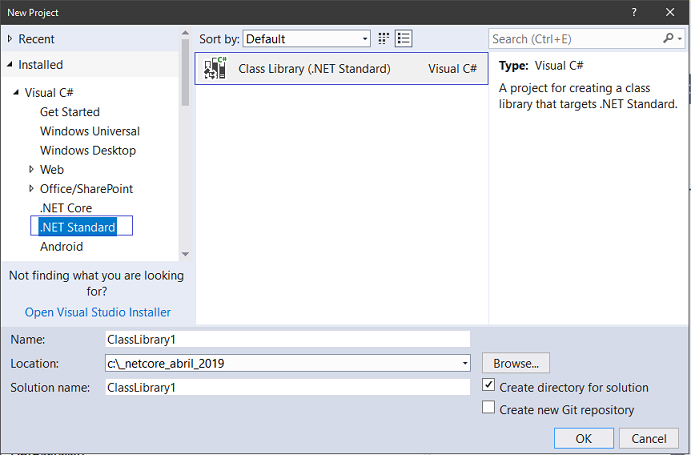Select Windows Desktop category

click(88, 150)
